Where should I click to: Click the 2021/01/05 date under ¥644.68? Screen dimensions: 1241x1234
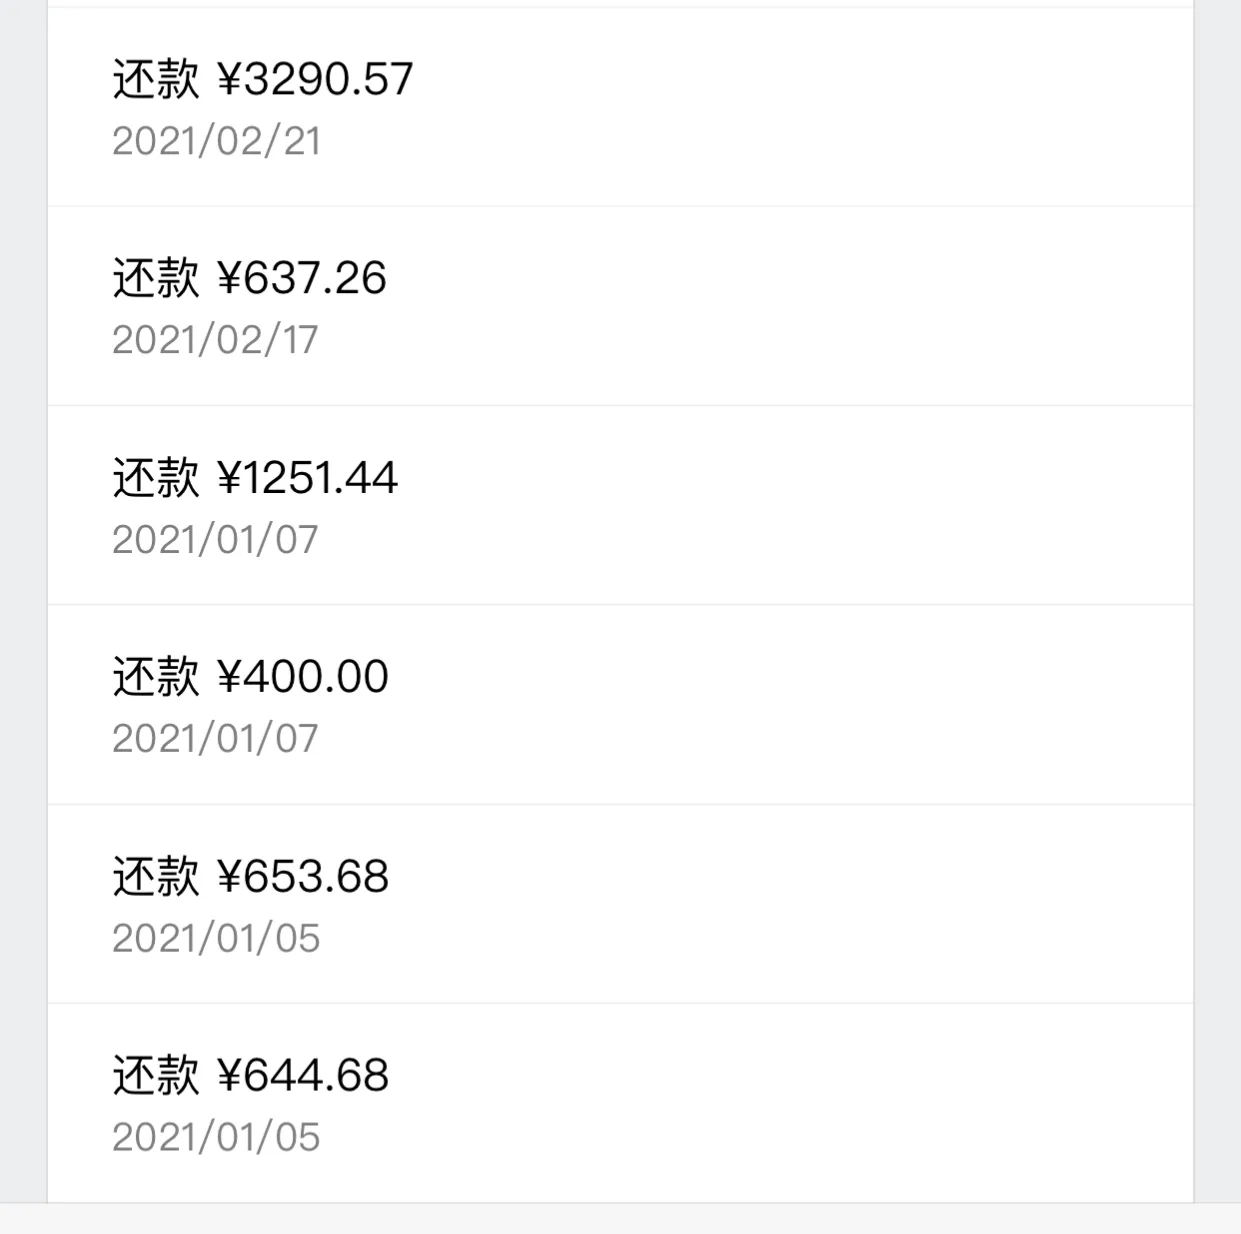216,1137
